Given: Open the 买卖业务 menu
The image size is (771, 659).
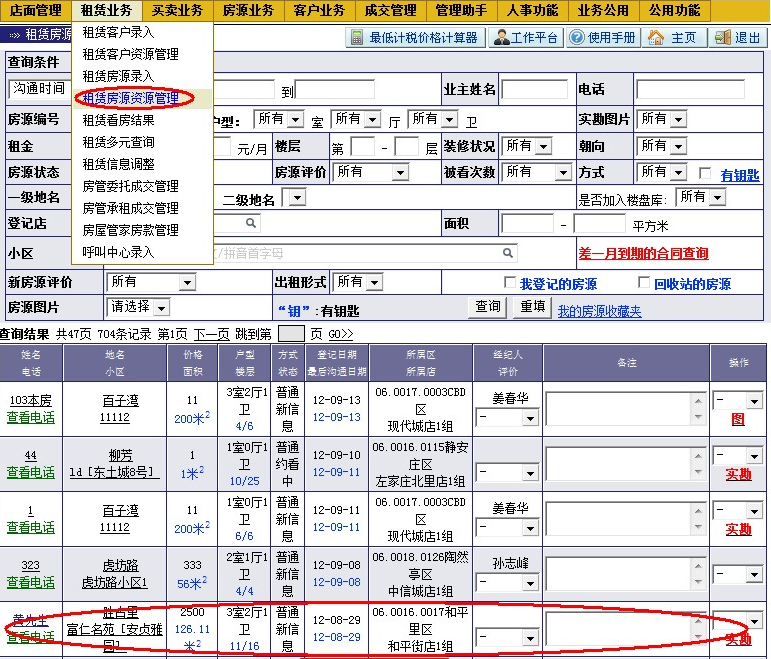Looking at the screenshot, I should pyautogui.click(x=178, y=10).
